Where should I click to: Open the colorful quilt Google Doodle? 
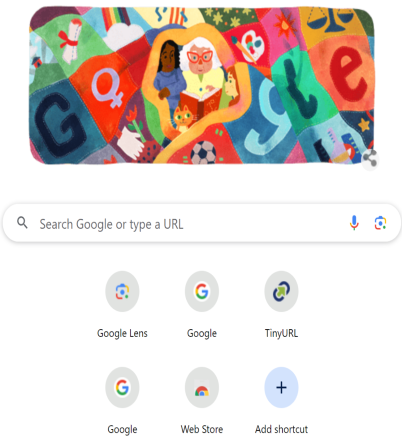coord(202,86)
